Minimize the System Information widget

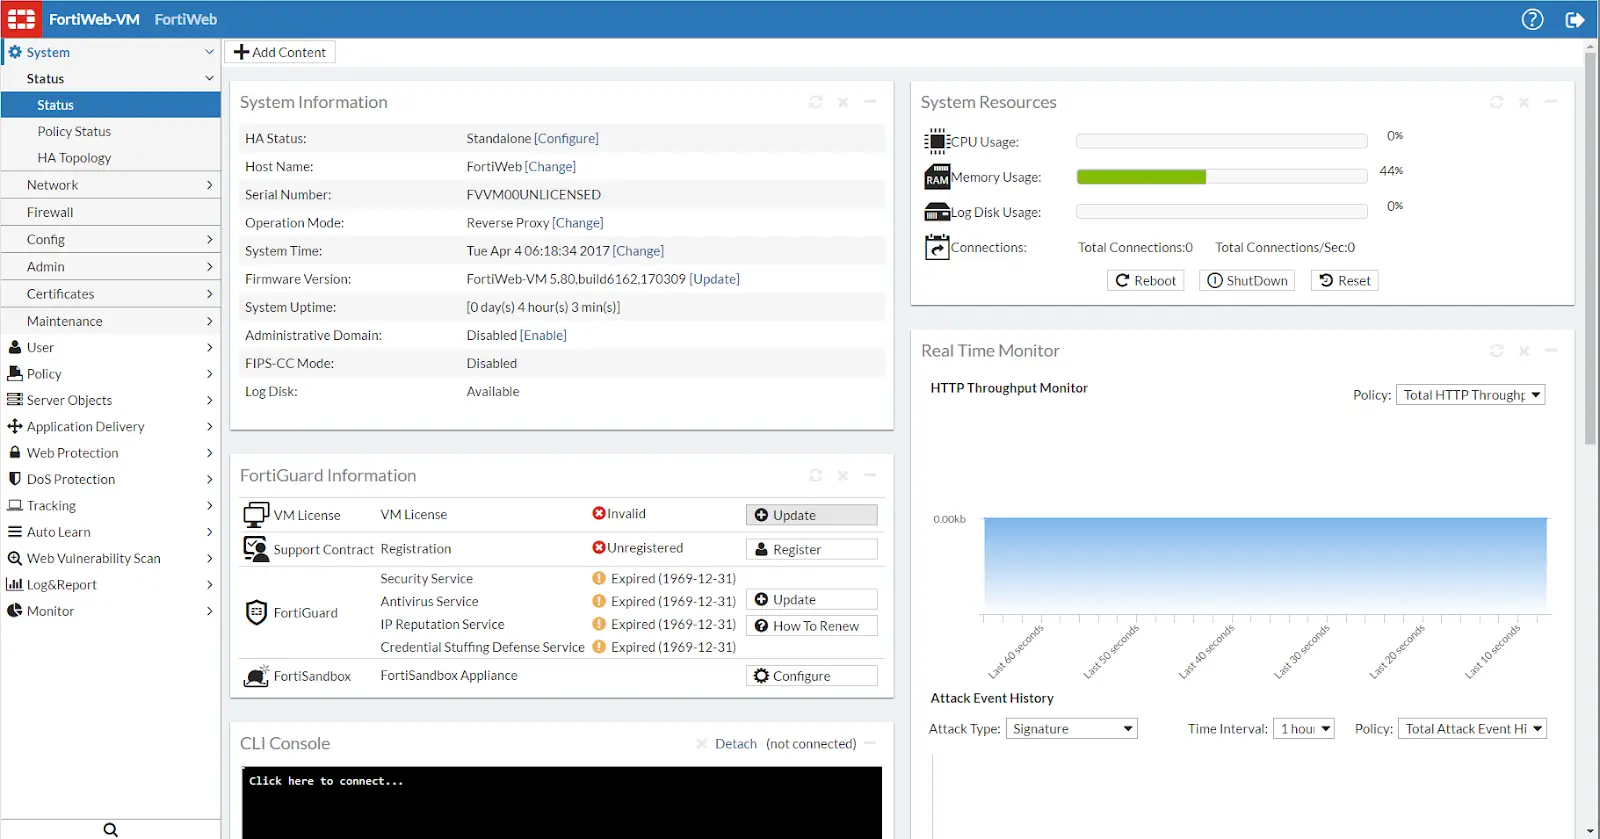click(x=870, y=102)
